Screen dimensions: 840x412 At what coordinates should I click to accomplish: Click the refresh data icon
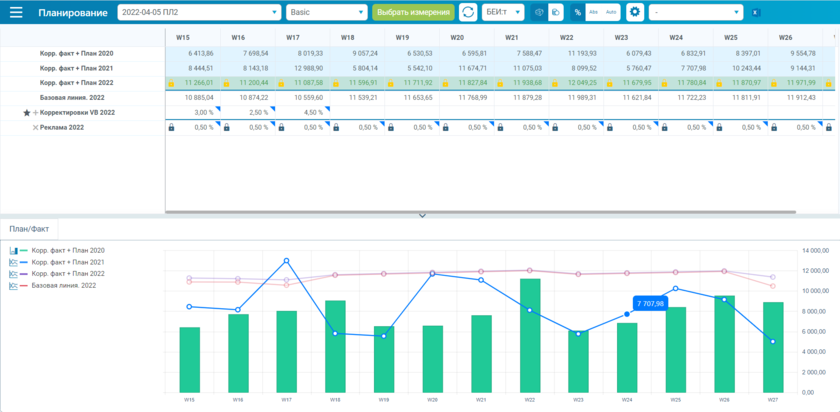tap(468, 13)
